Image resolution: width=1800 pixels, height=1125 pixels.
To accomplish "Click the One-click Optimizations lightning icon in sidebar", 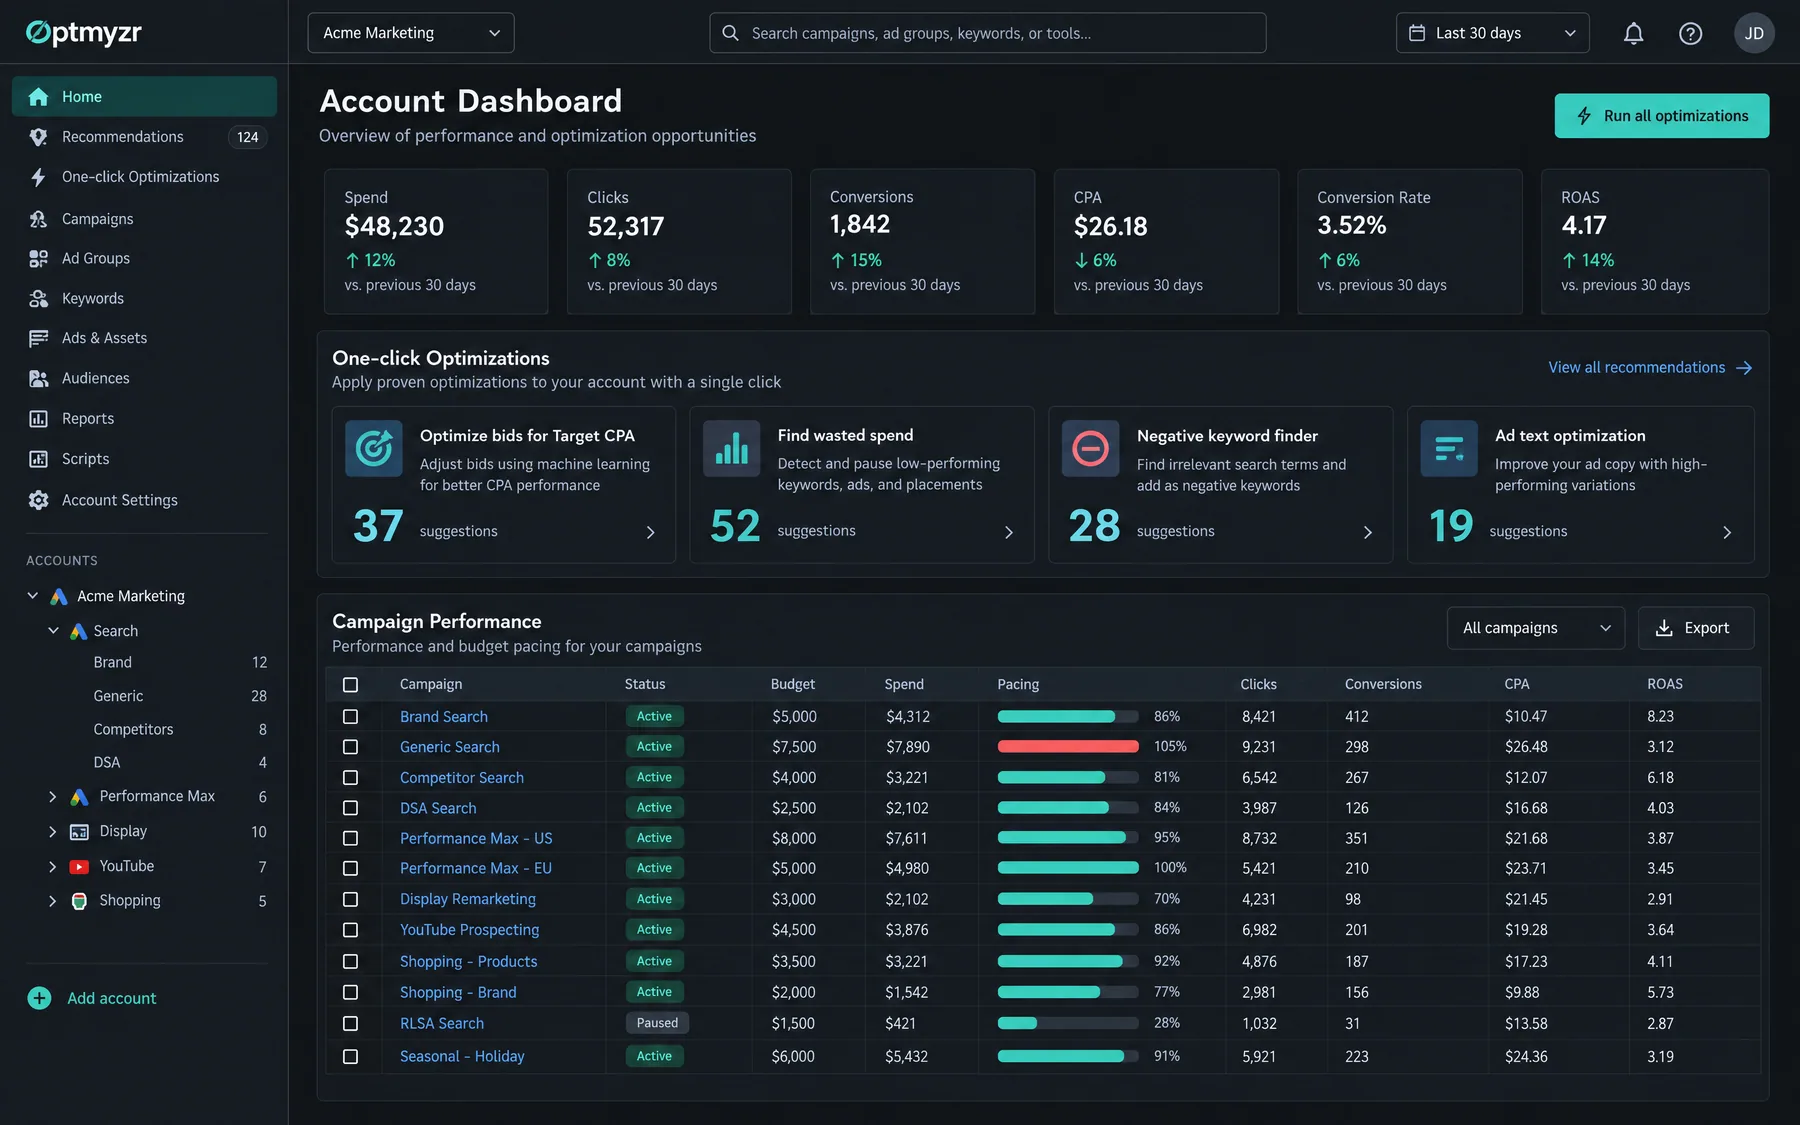I will (x=39, y=177).
